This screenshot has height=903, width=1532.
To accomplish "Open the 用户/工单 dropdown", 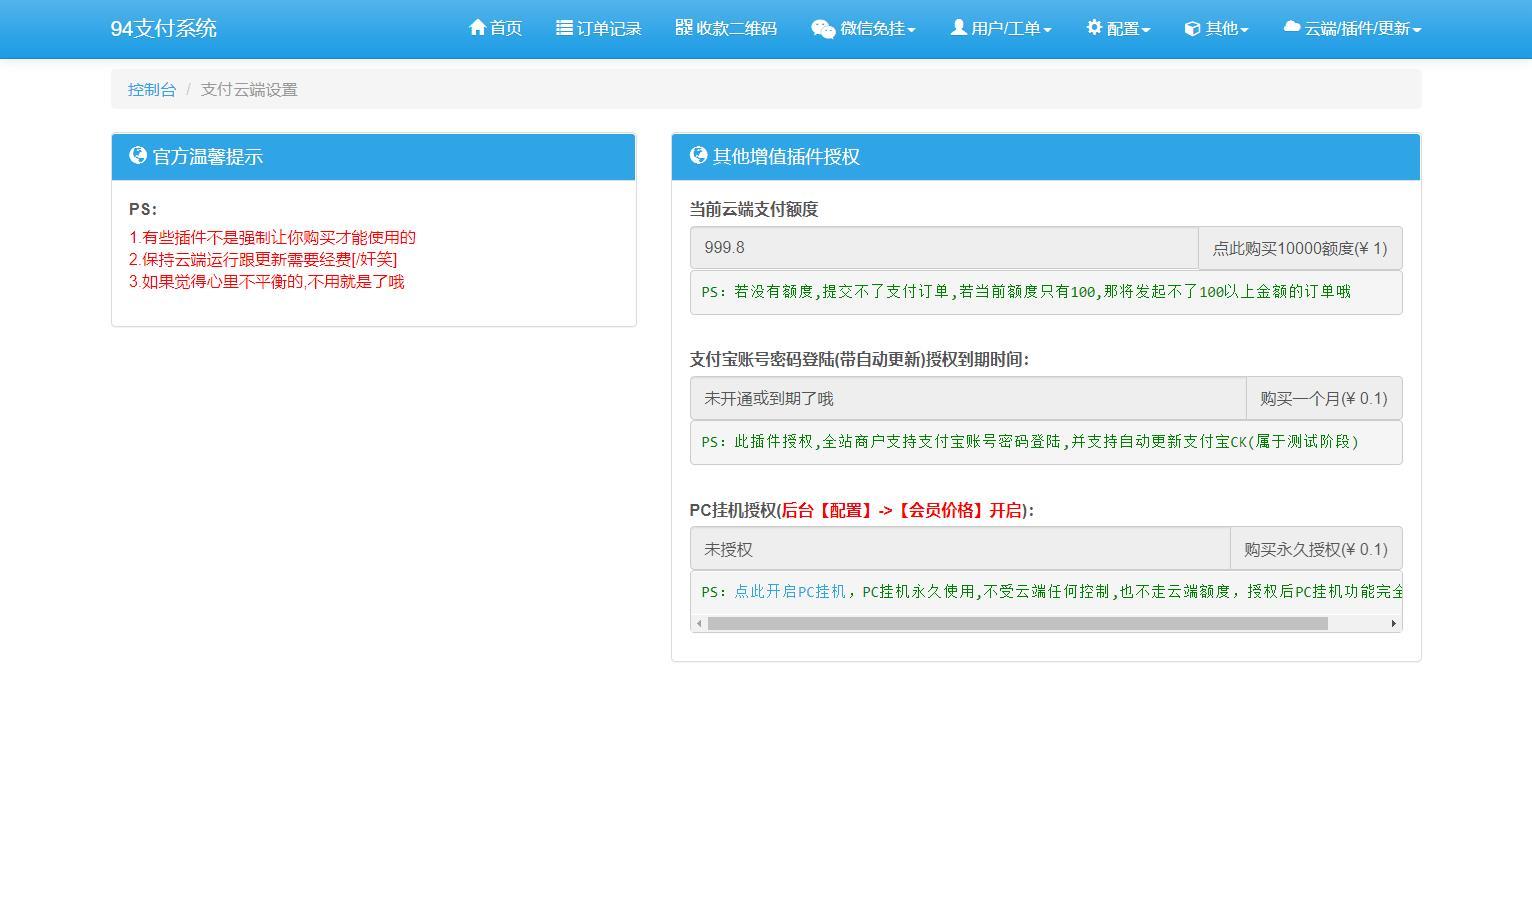I will click(x=1001, y=28).
